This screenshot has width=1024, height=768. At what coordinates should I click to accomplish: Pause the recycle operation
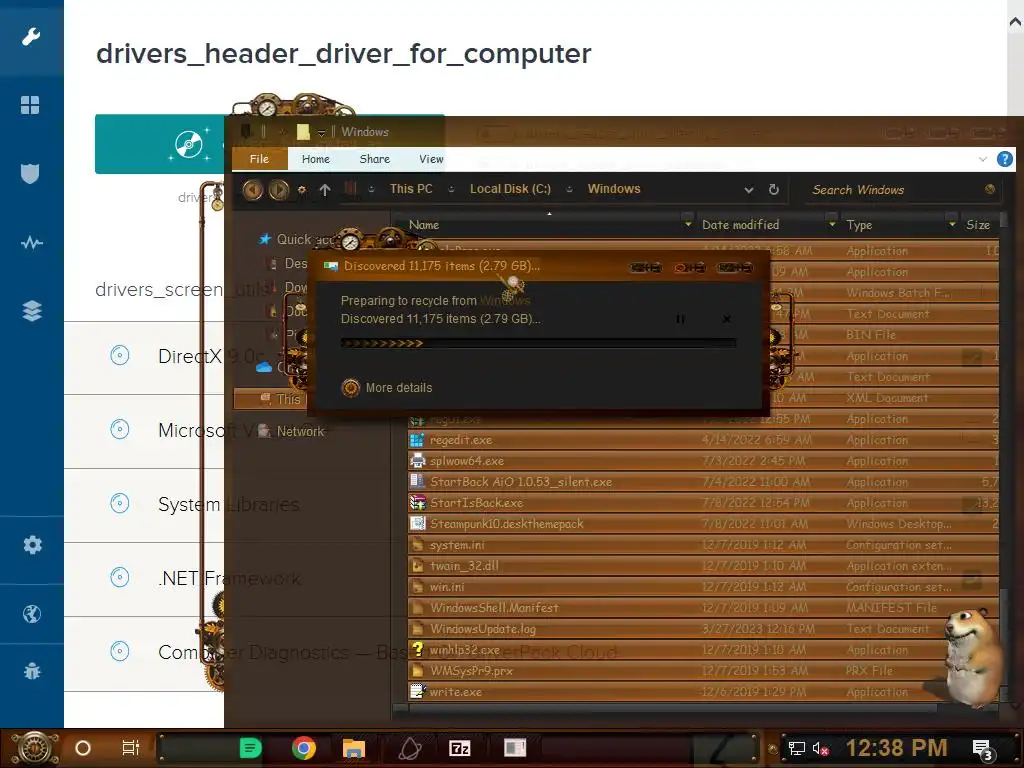tap(680, 319)
